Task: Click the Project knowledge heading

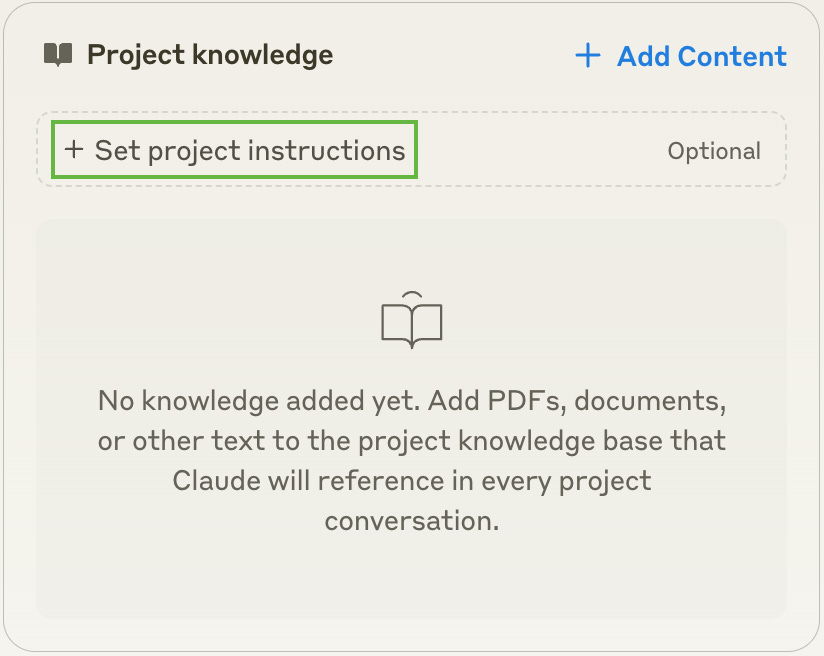Action: pos(210,55)
